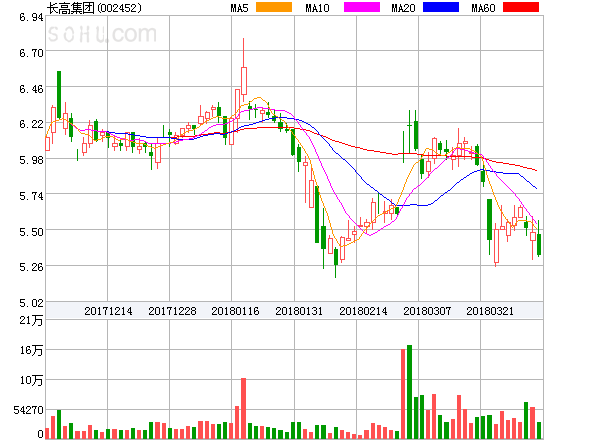The image size is (600, 440).
Task: Select the MA10 legend label
Action: click(x=319, y=8)
